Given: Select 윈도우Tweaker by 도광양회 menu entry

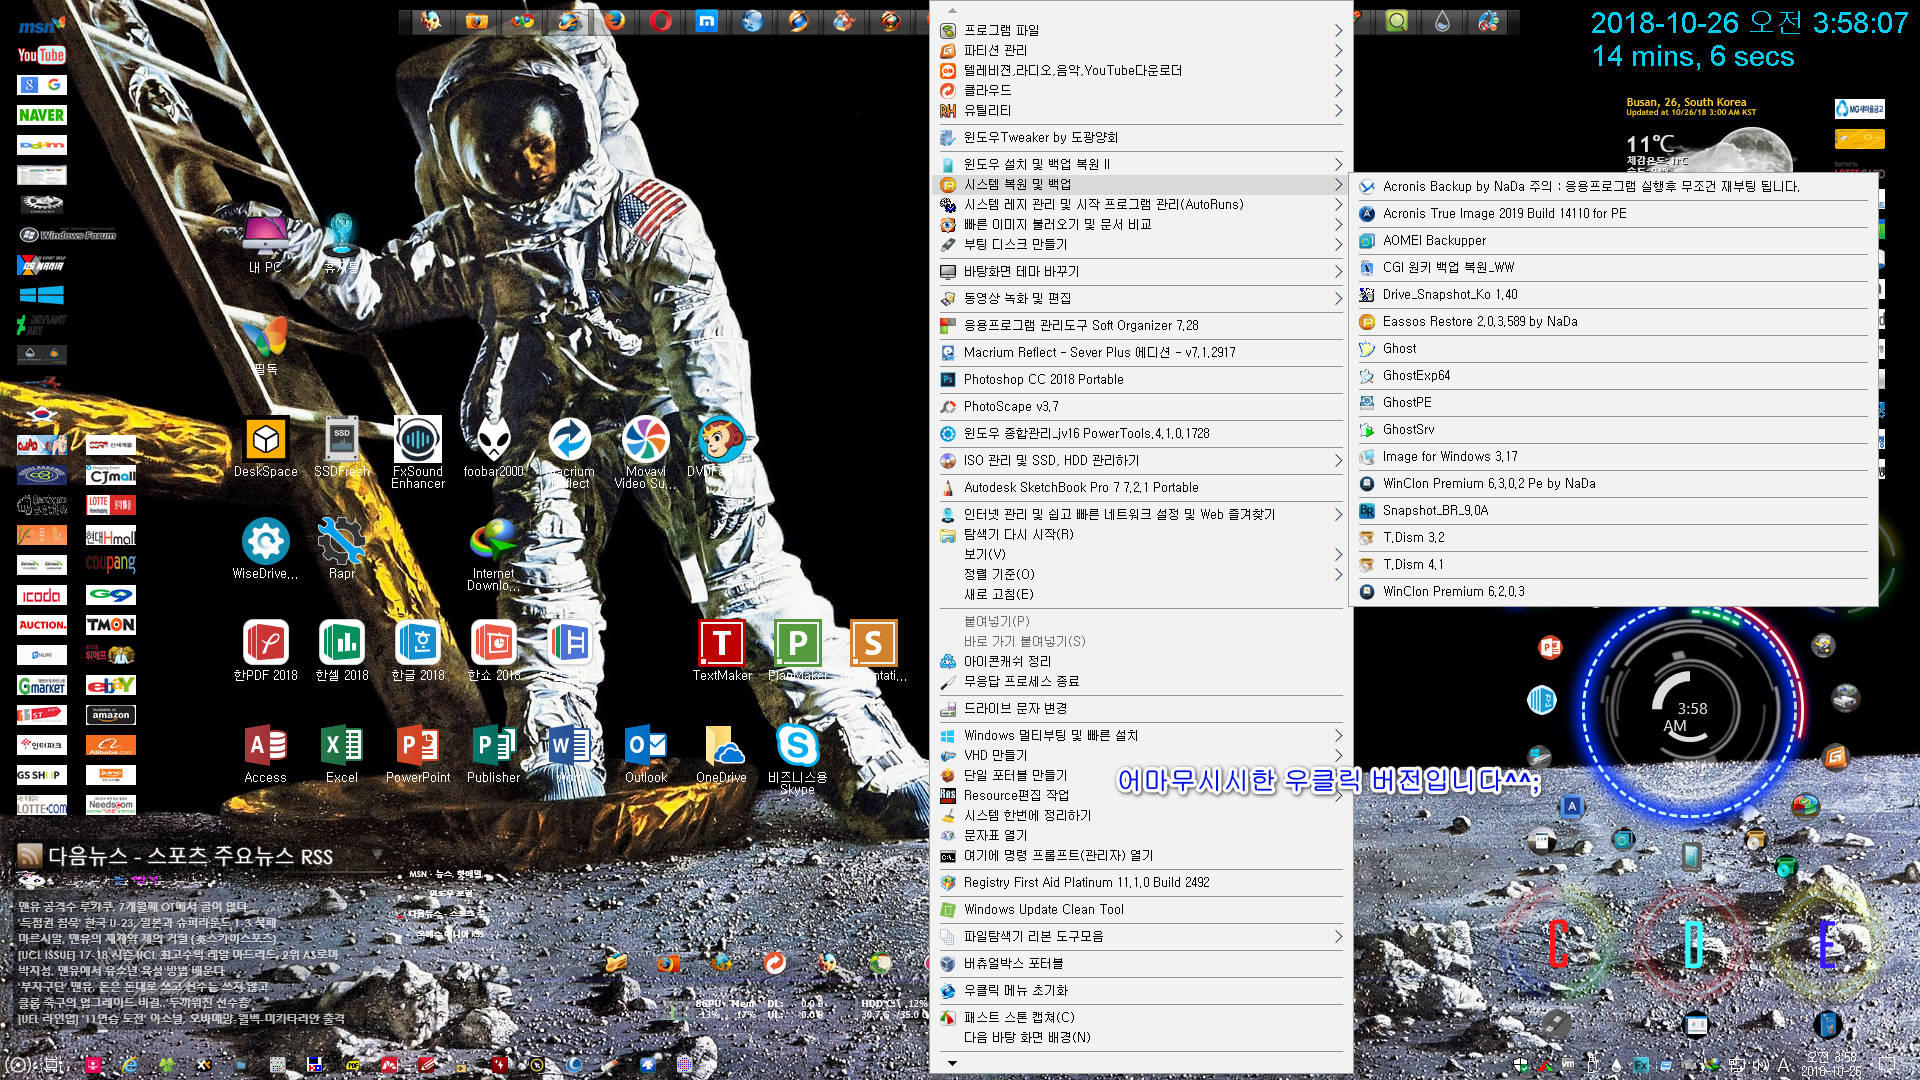Looking at the screenshot, I should (x=1141, y=137).
